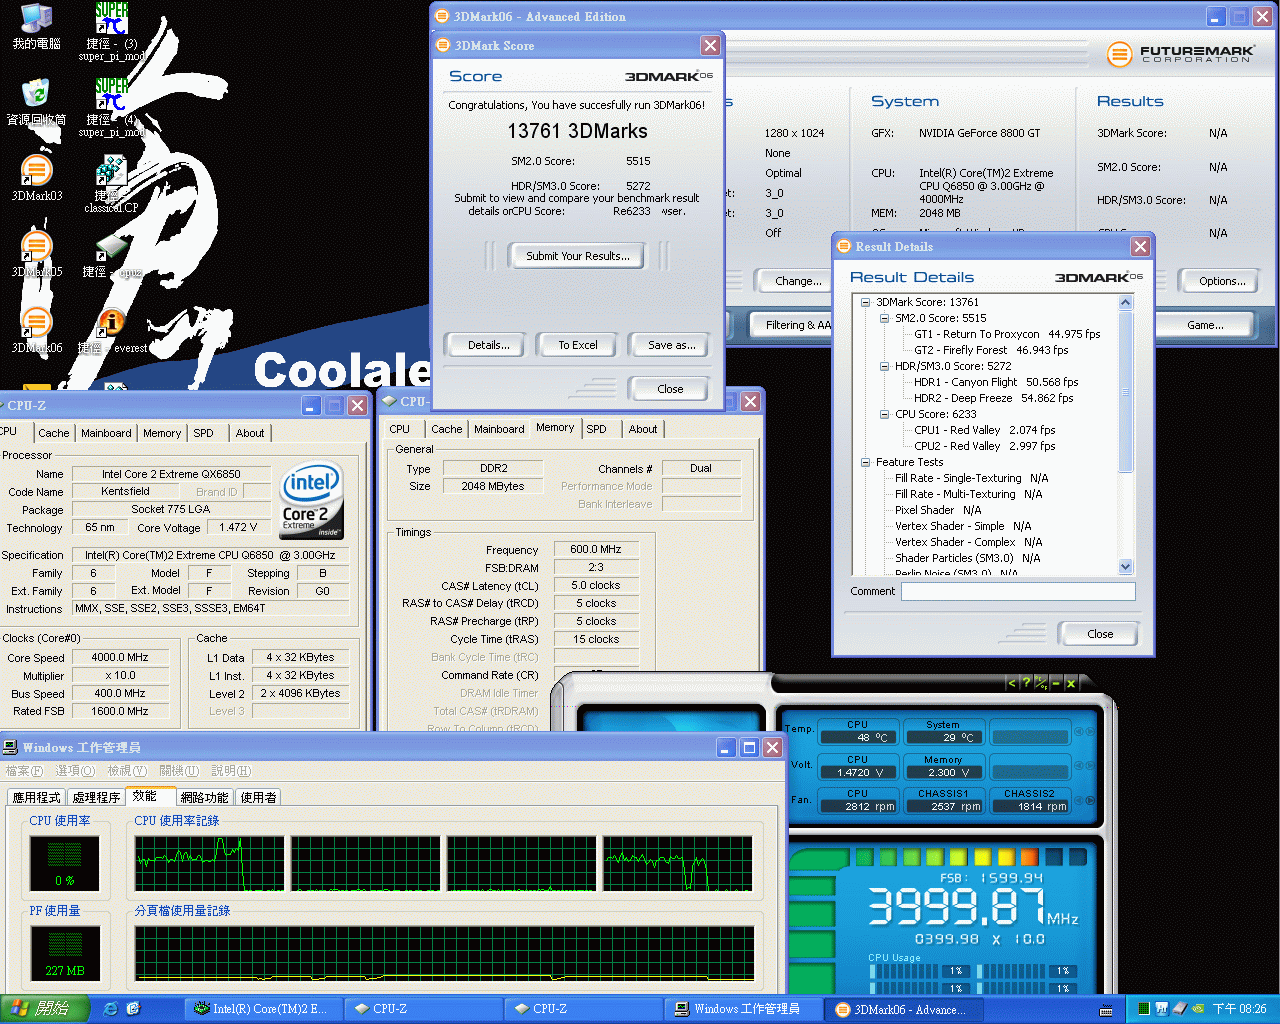
Task: Click next arrow on the Volt row
Action: (1090, 766)
